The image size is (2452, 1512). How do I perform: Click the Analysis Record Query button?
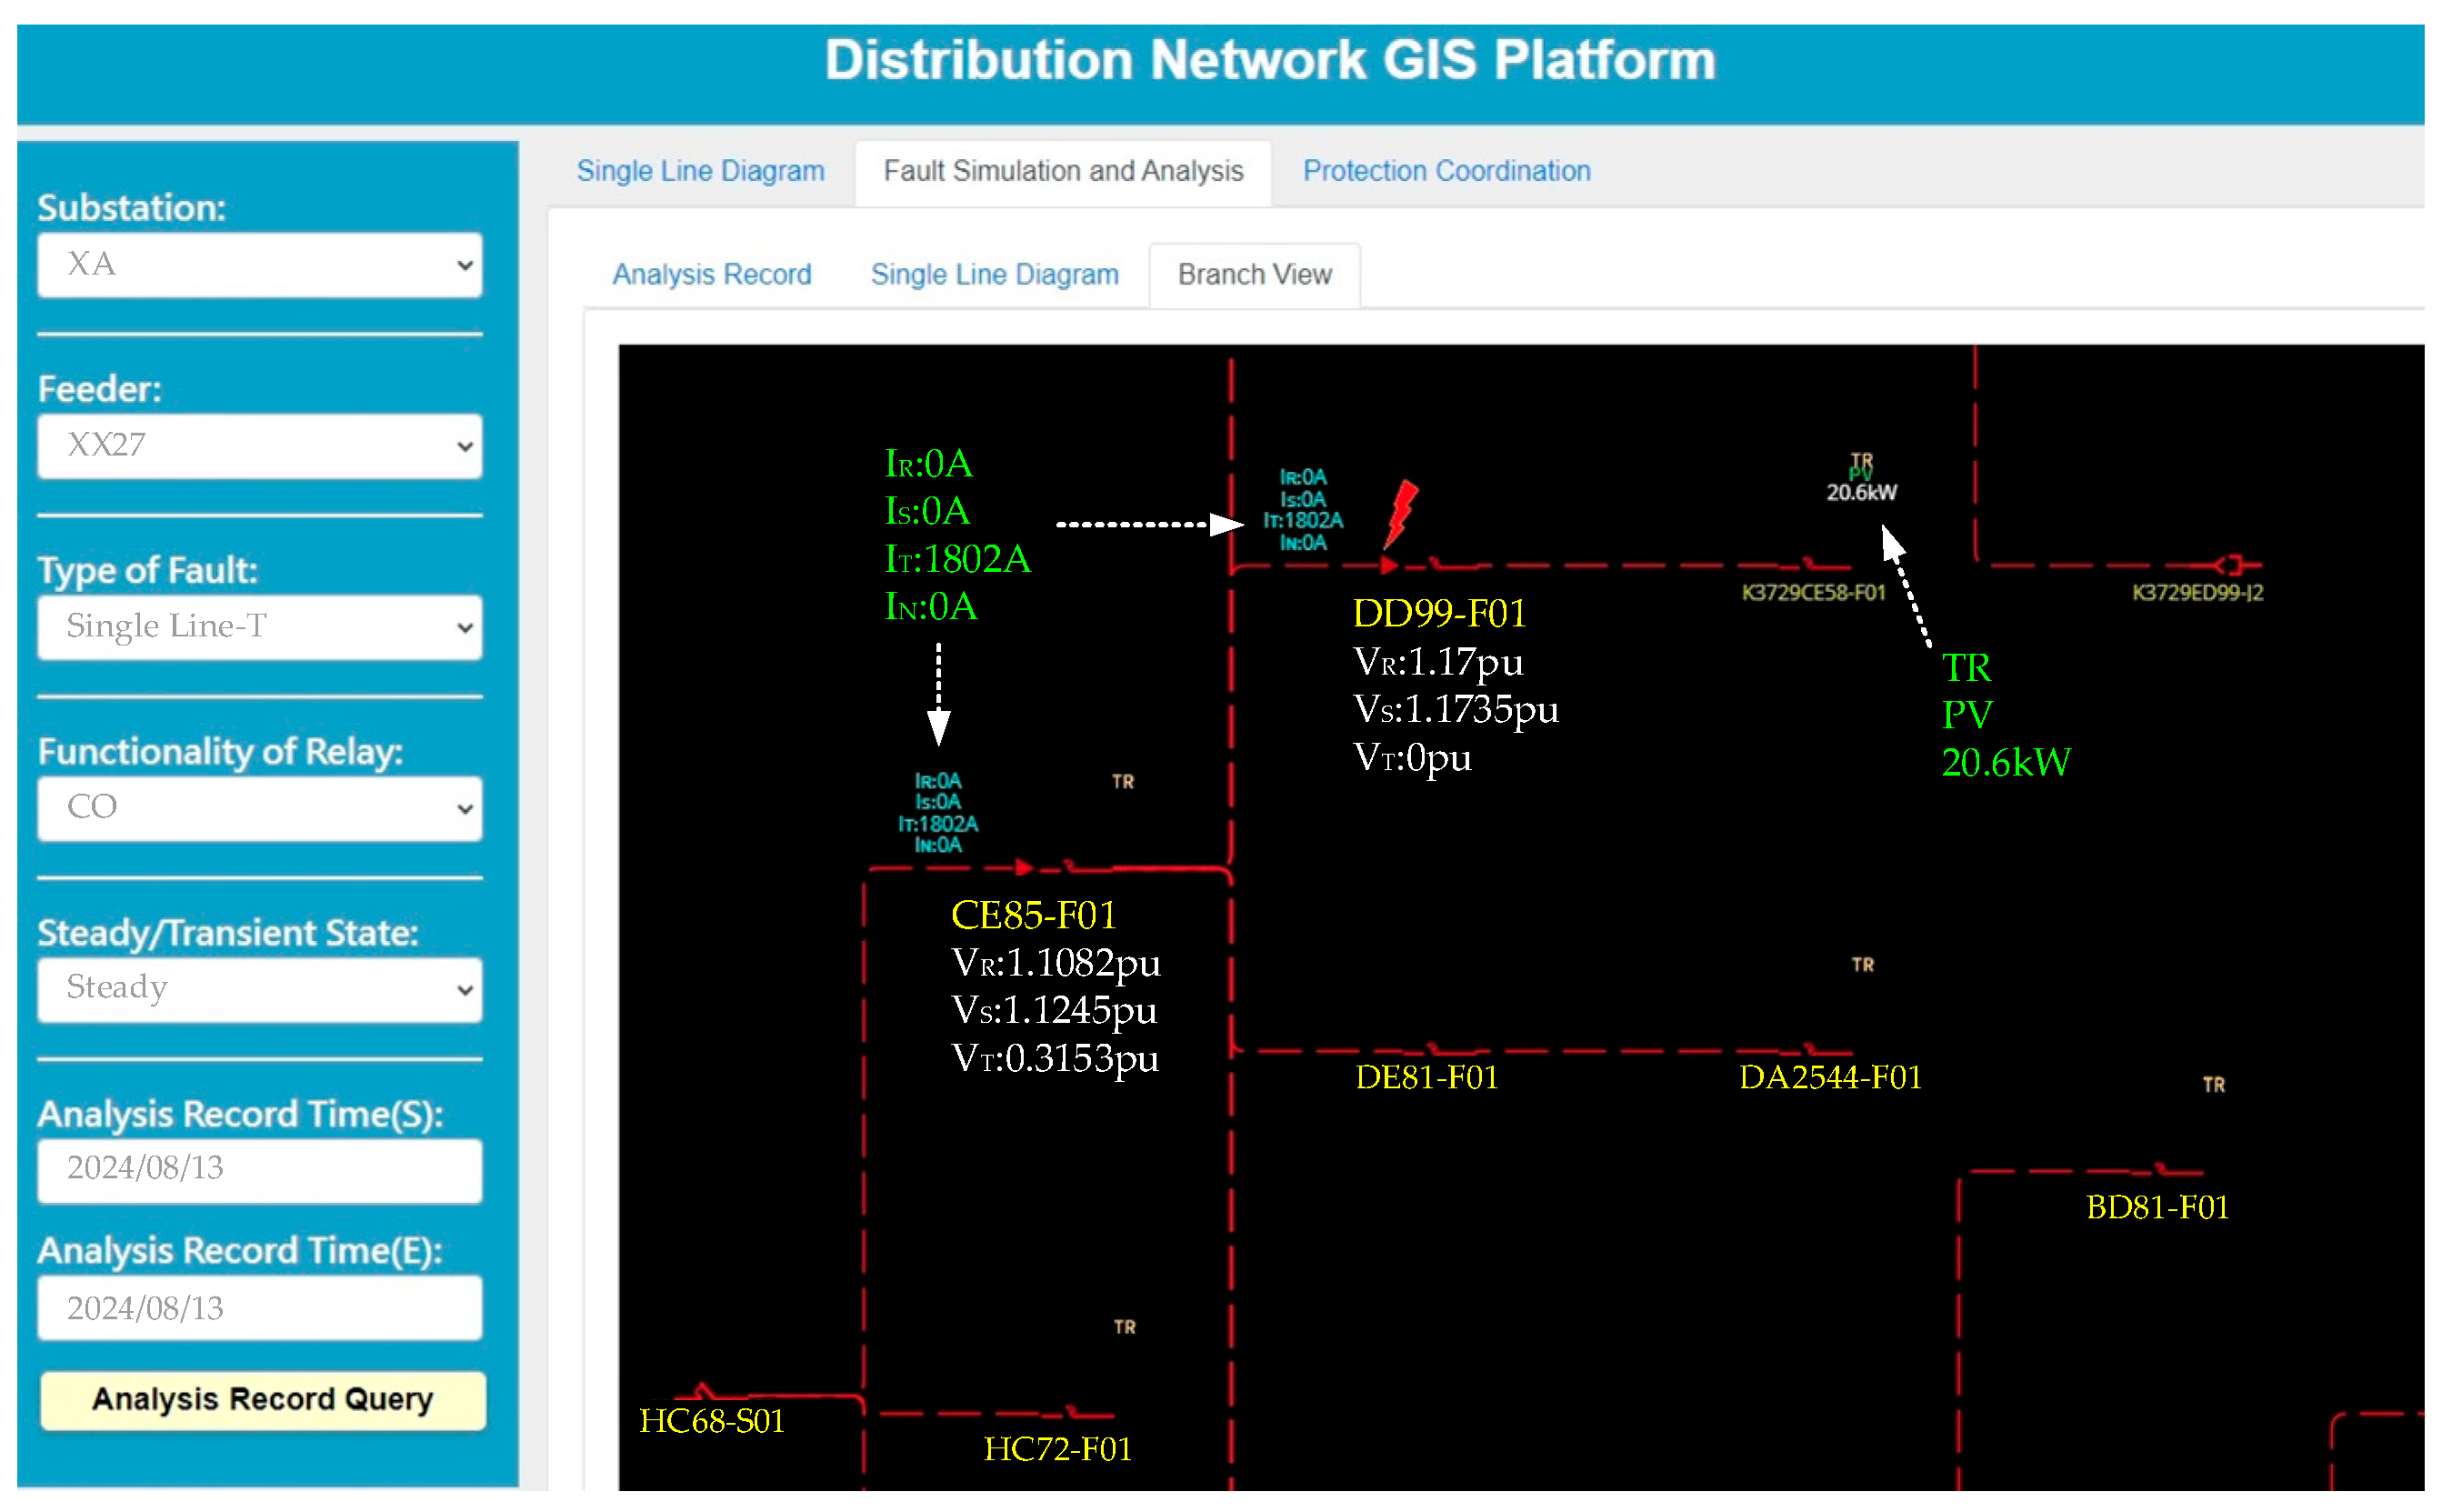(263, 1400)
